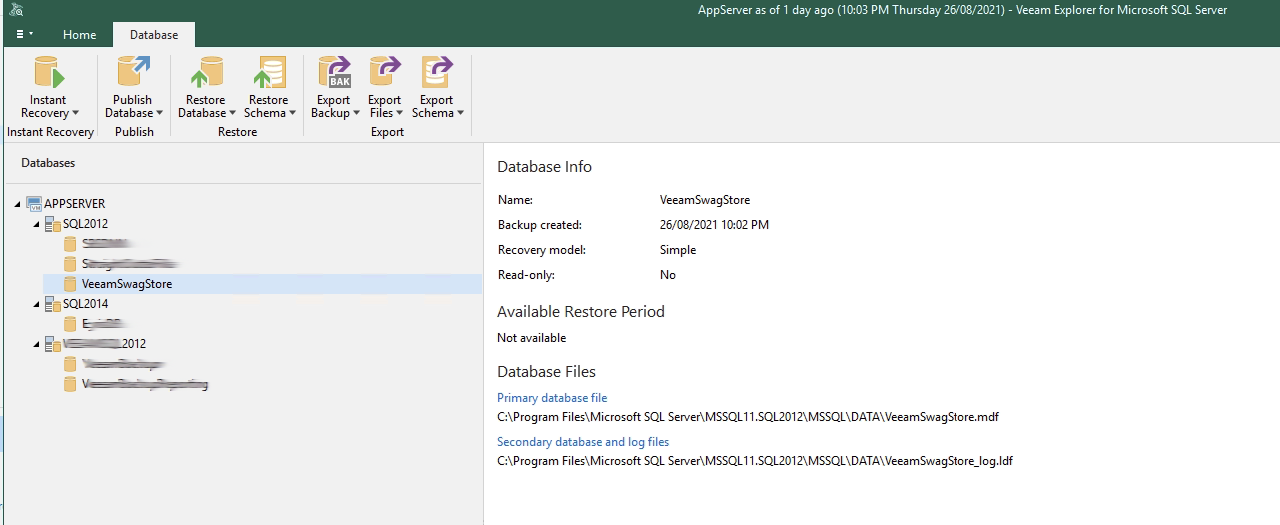Click the APPSERVER computer icon
The width and height of the screenshot is (1280, 525).
[x=35, y=203]
